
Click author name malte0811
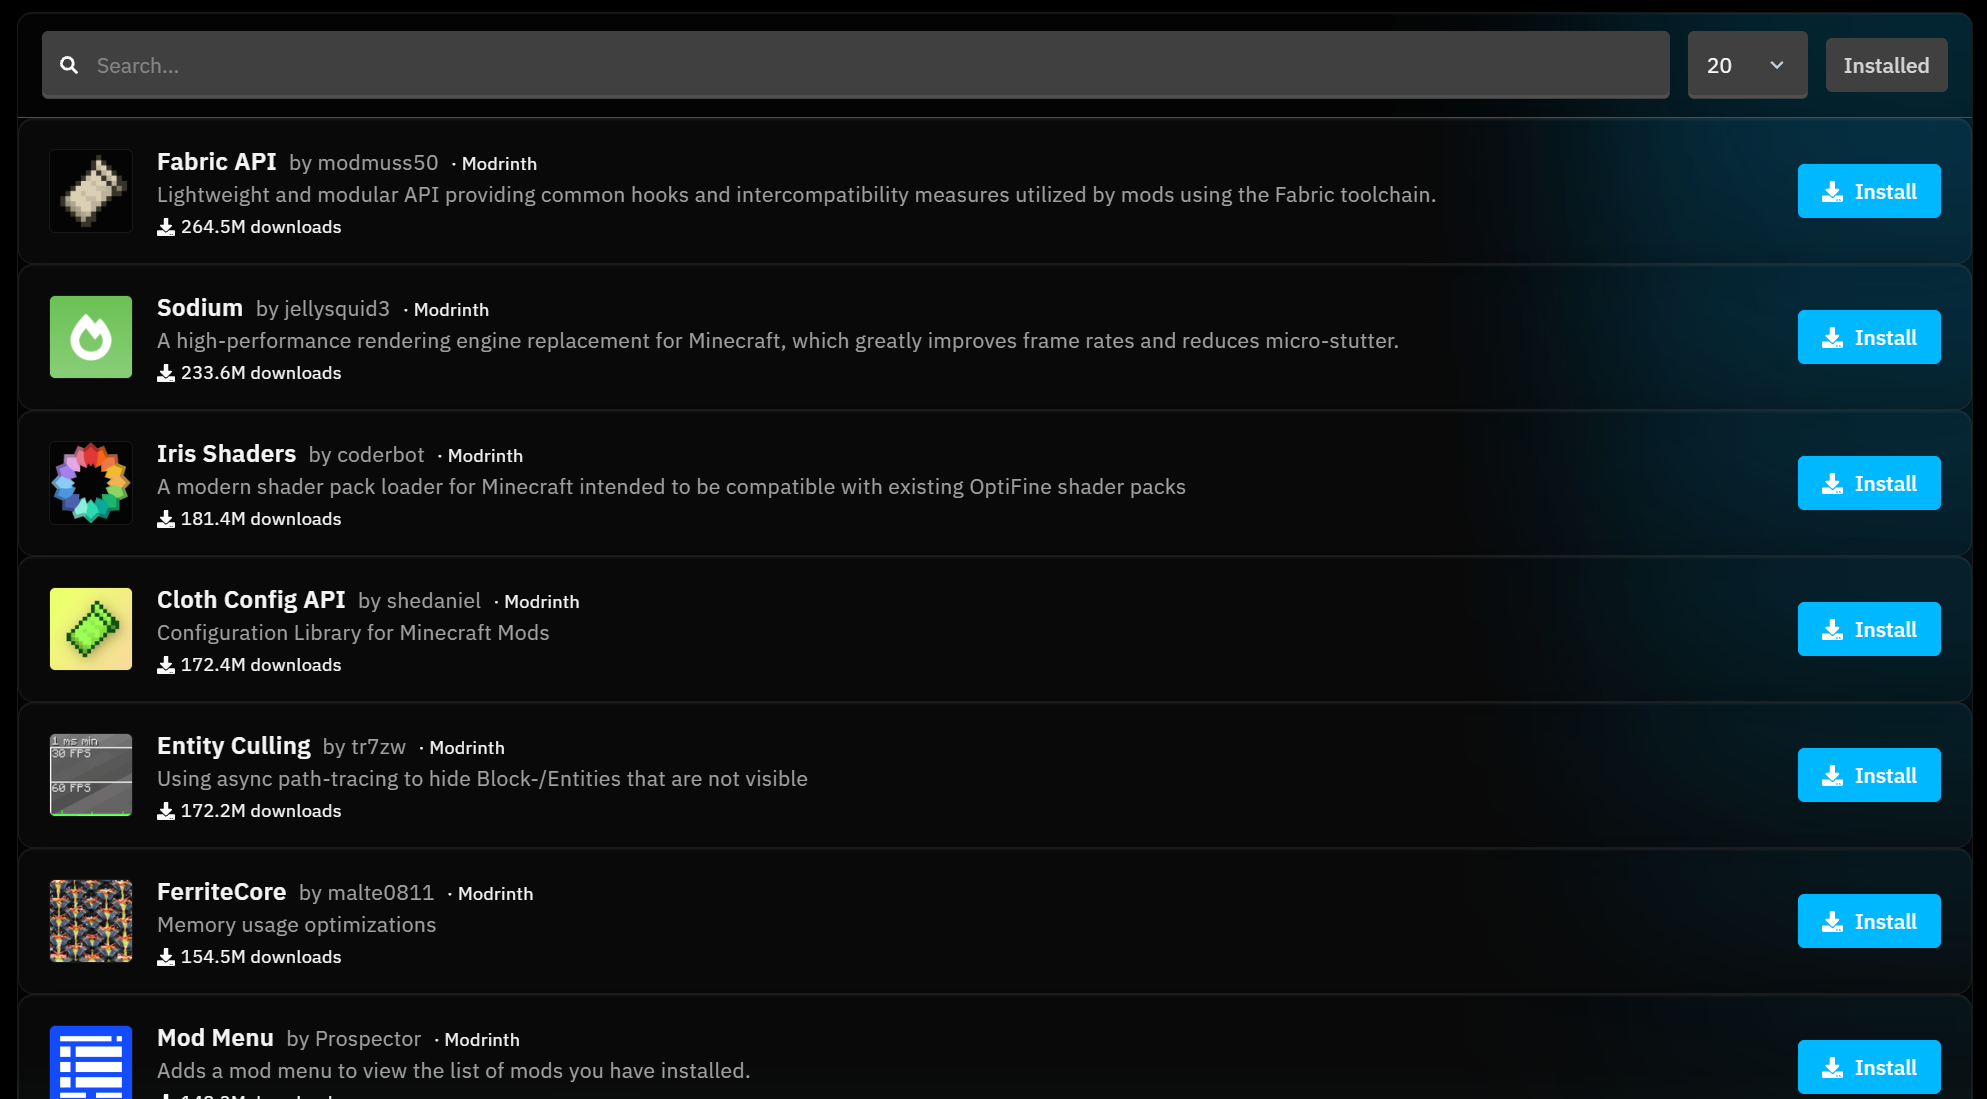(381, 893)
